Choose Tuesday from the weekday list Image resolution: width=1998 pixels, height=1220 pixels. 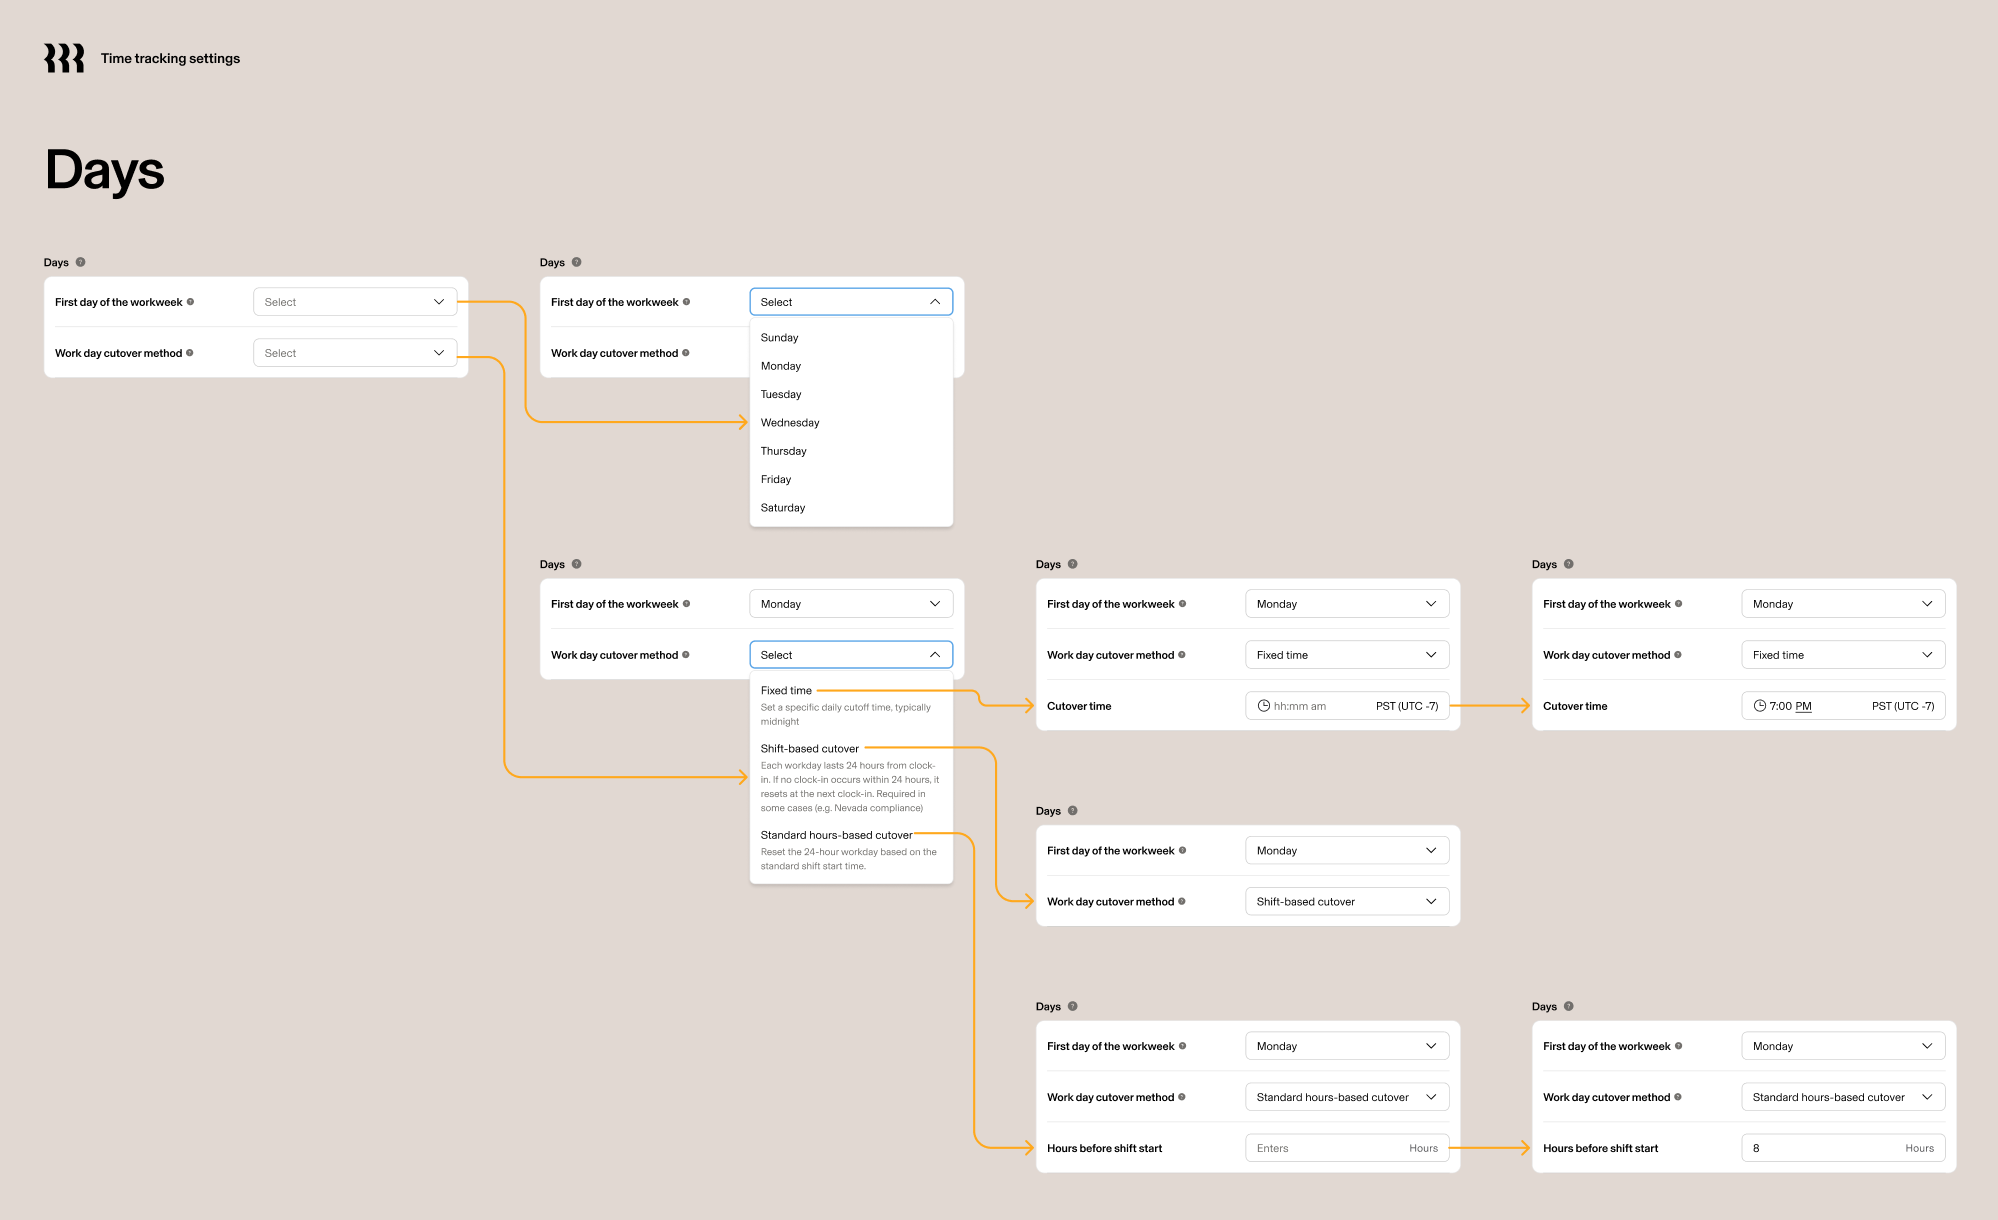point(851,394)
